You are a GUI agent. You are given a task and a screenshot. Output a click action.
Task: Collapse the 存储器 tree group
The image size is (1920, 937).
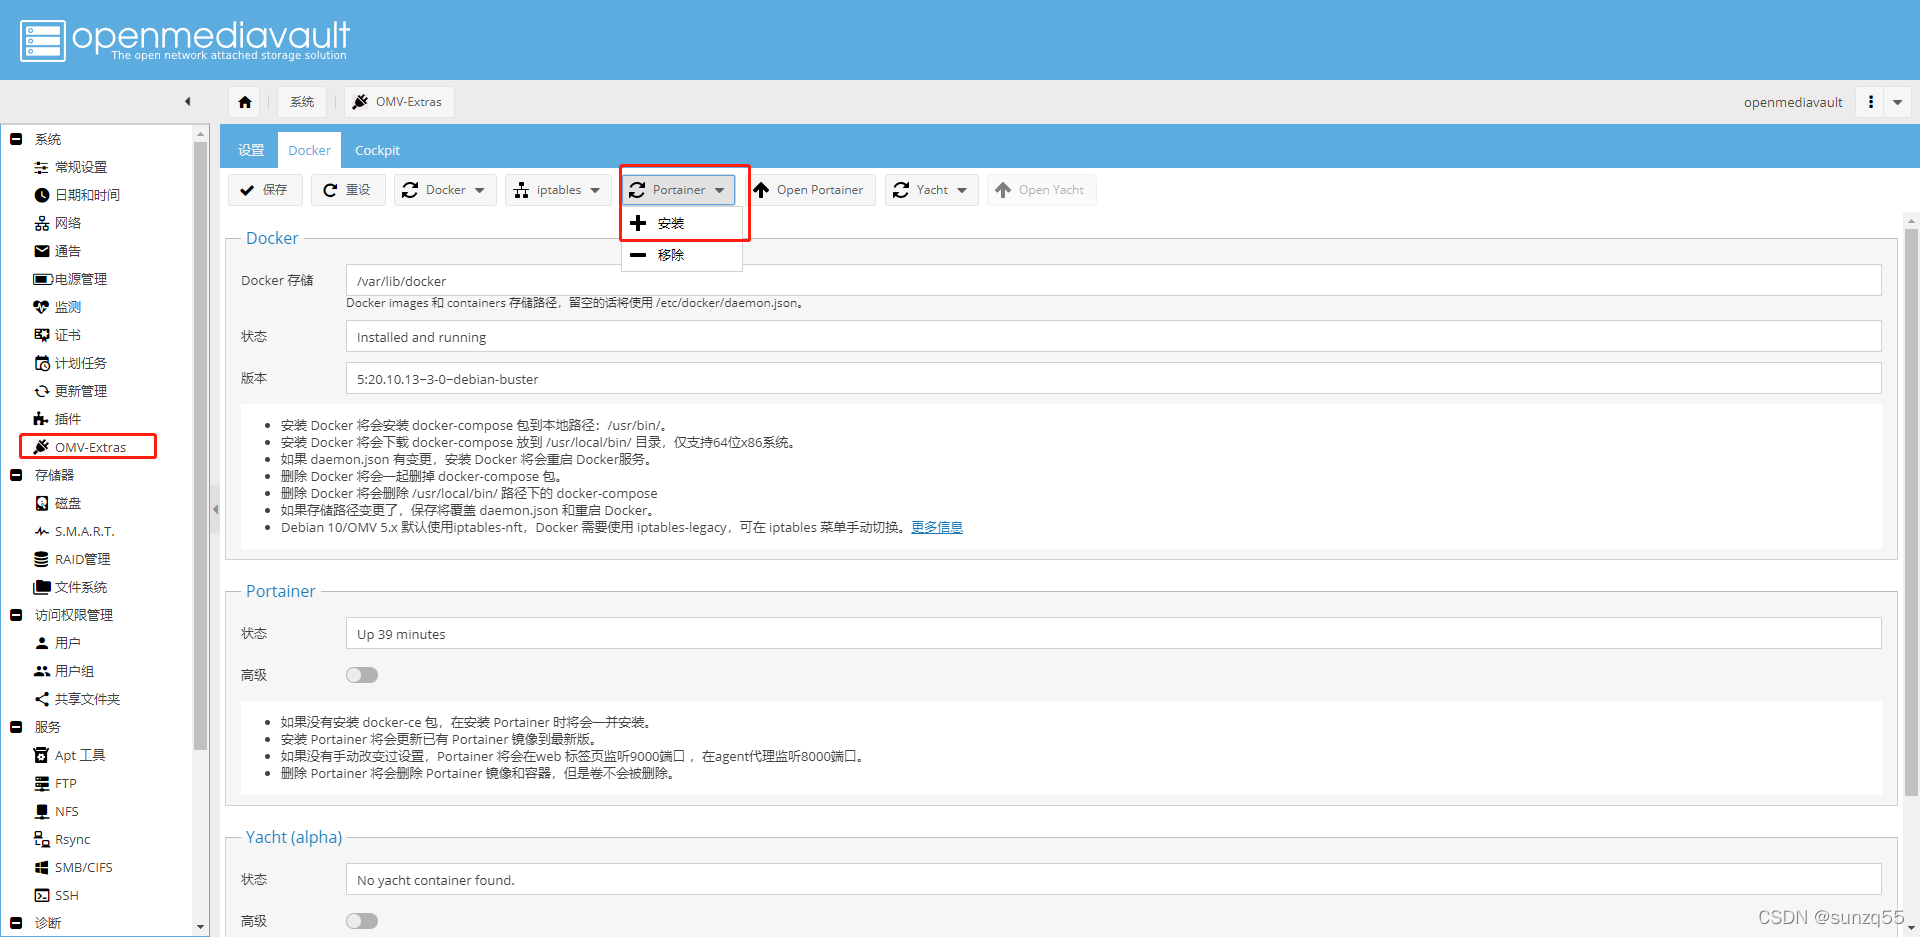pyautogui.click(x=16, y=475)
